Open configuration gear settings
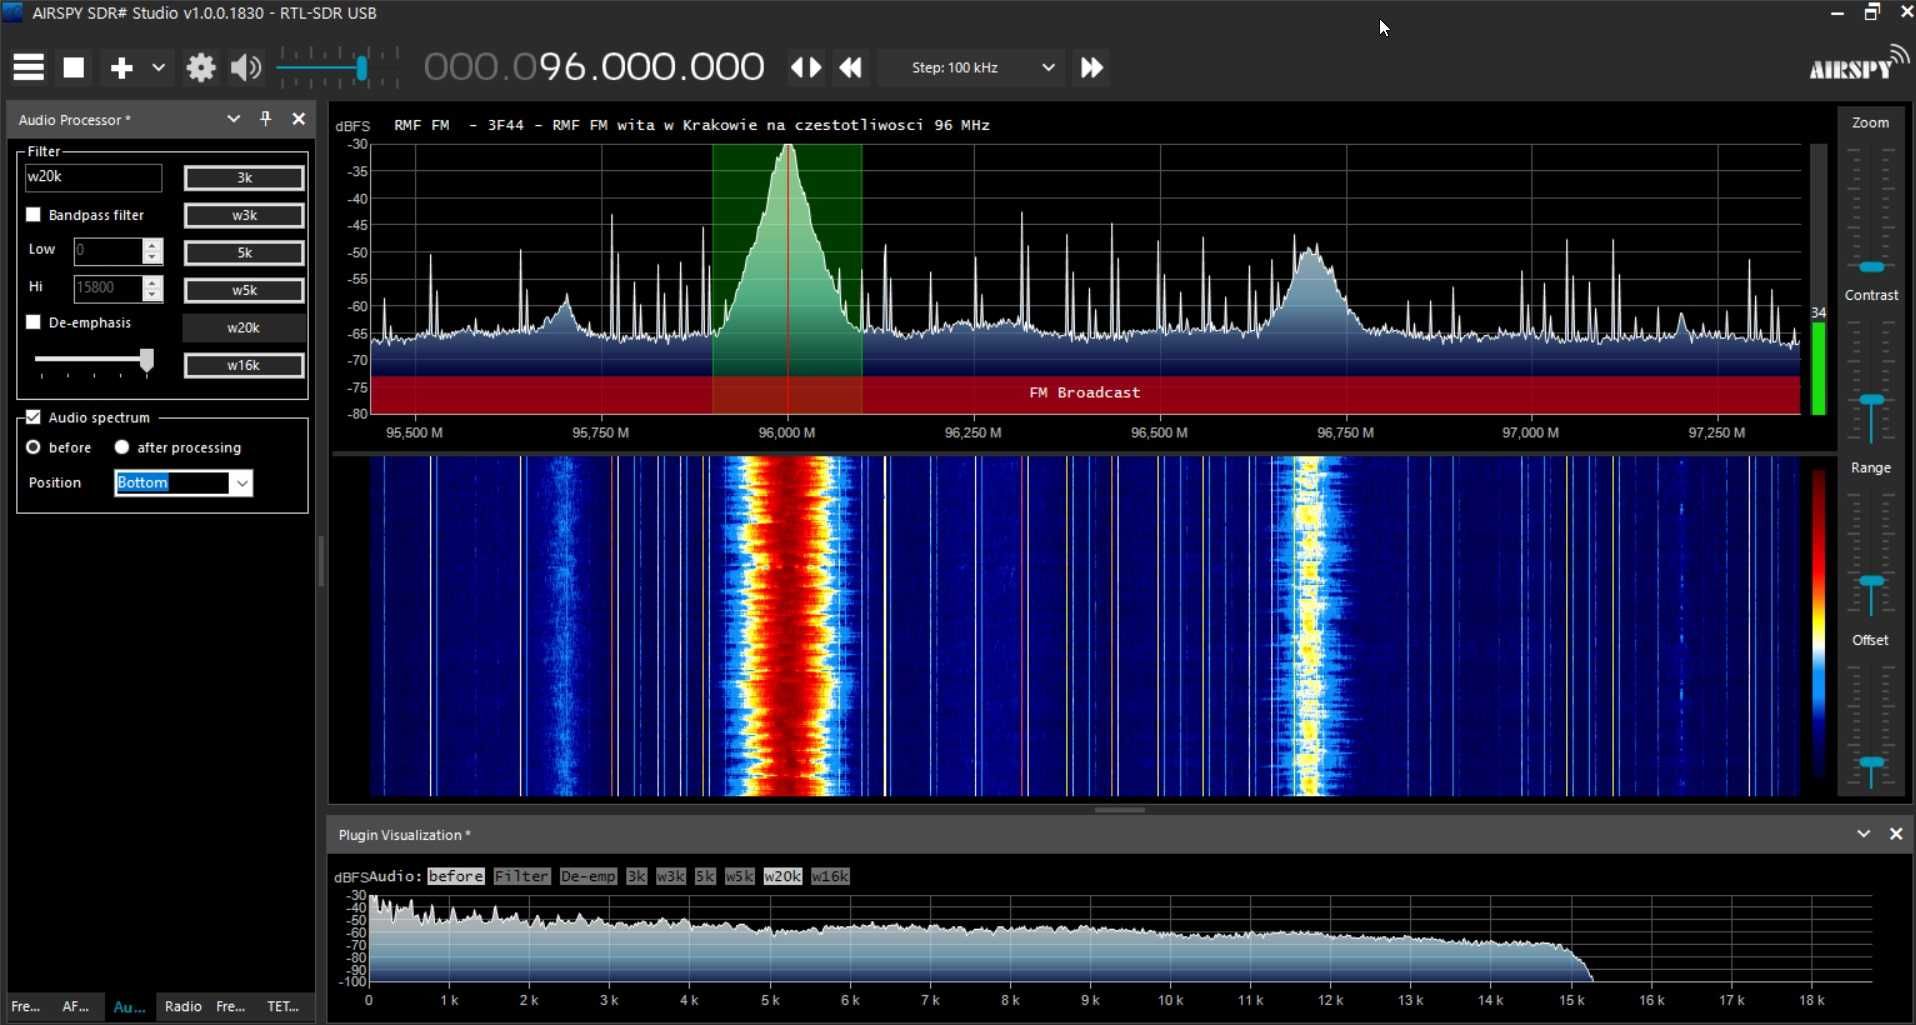The image size is (1916, 1025). (201, 68)
